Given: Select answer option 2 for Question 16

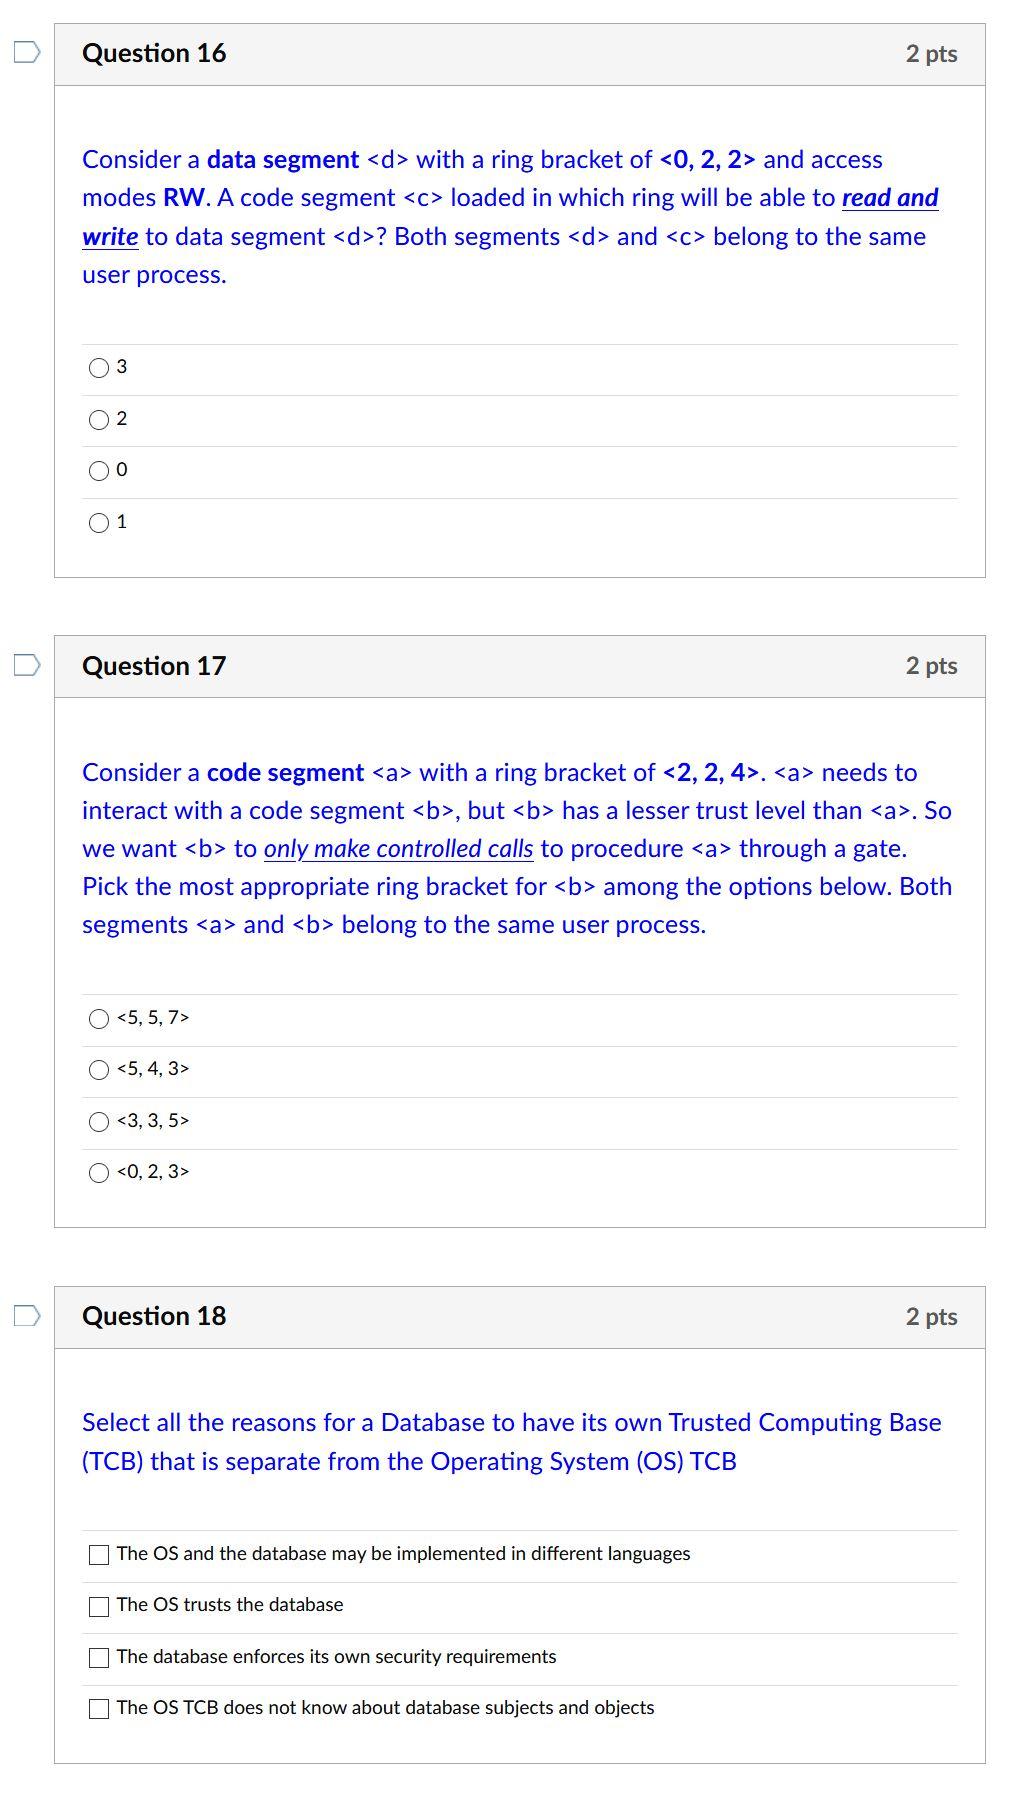Looking at the screenshot, I should [x=97, y=420].
